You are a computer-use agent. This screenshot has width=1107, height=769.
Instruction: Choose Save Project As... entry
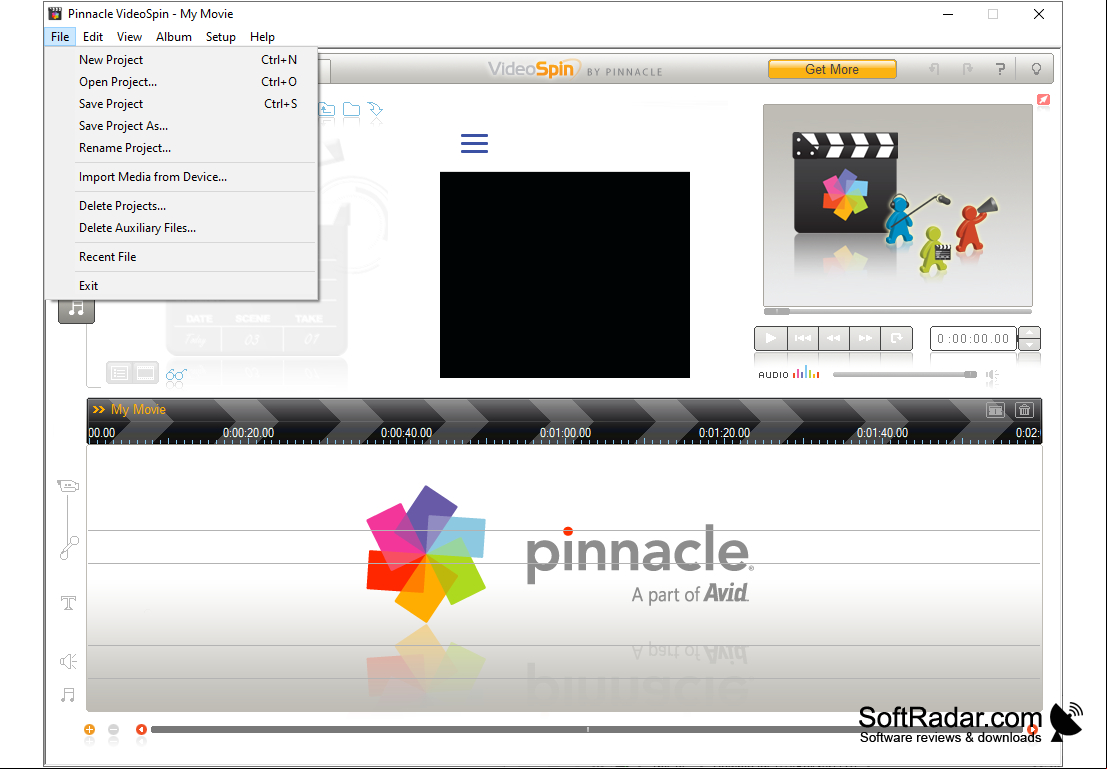pyautogui.click(x=181, y=126)
